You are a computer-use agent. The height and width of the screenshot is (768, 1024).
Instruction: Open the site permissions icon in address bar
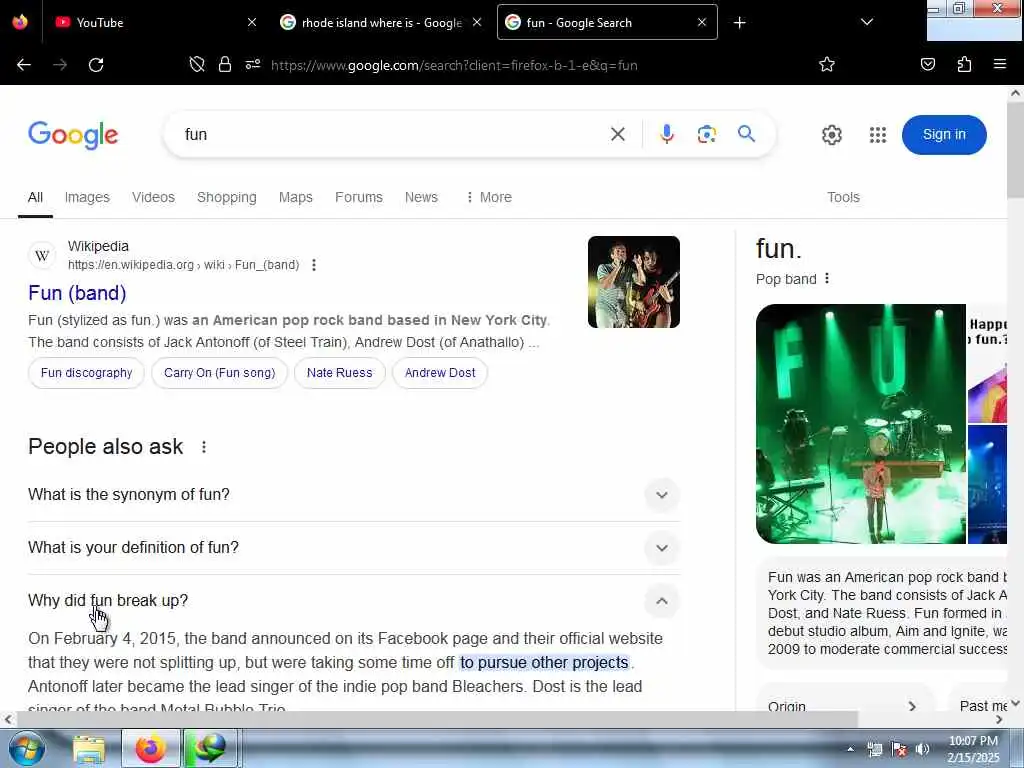click(x=253, y=64)
